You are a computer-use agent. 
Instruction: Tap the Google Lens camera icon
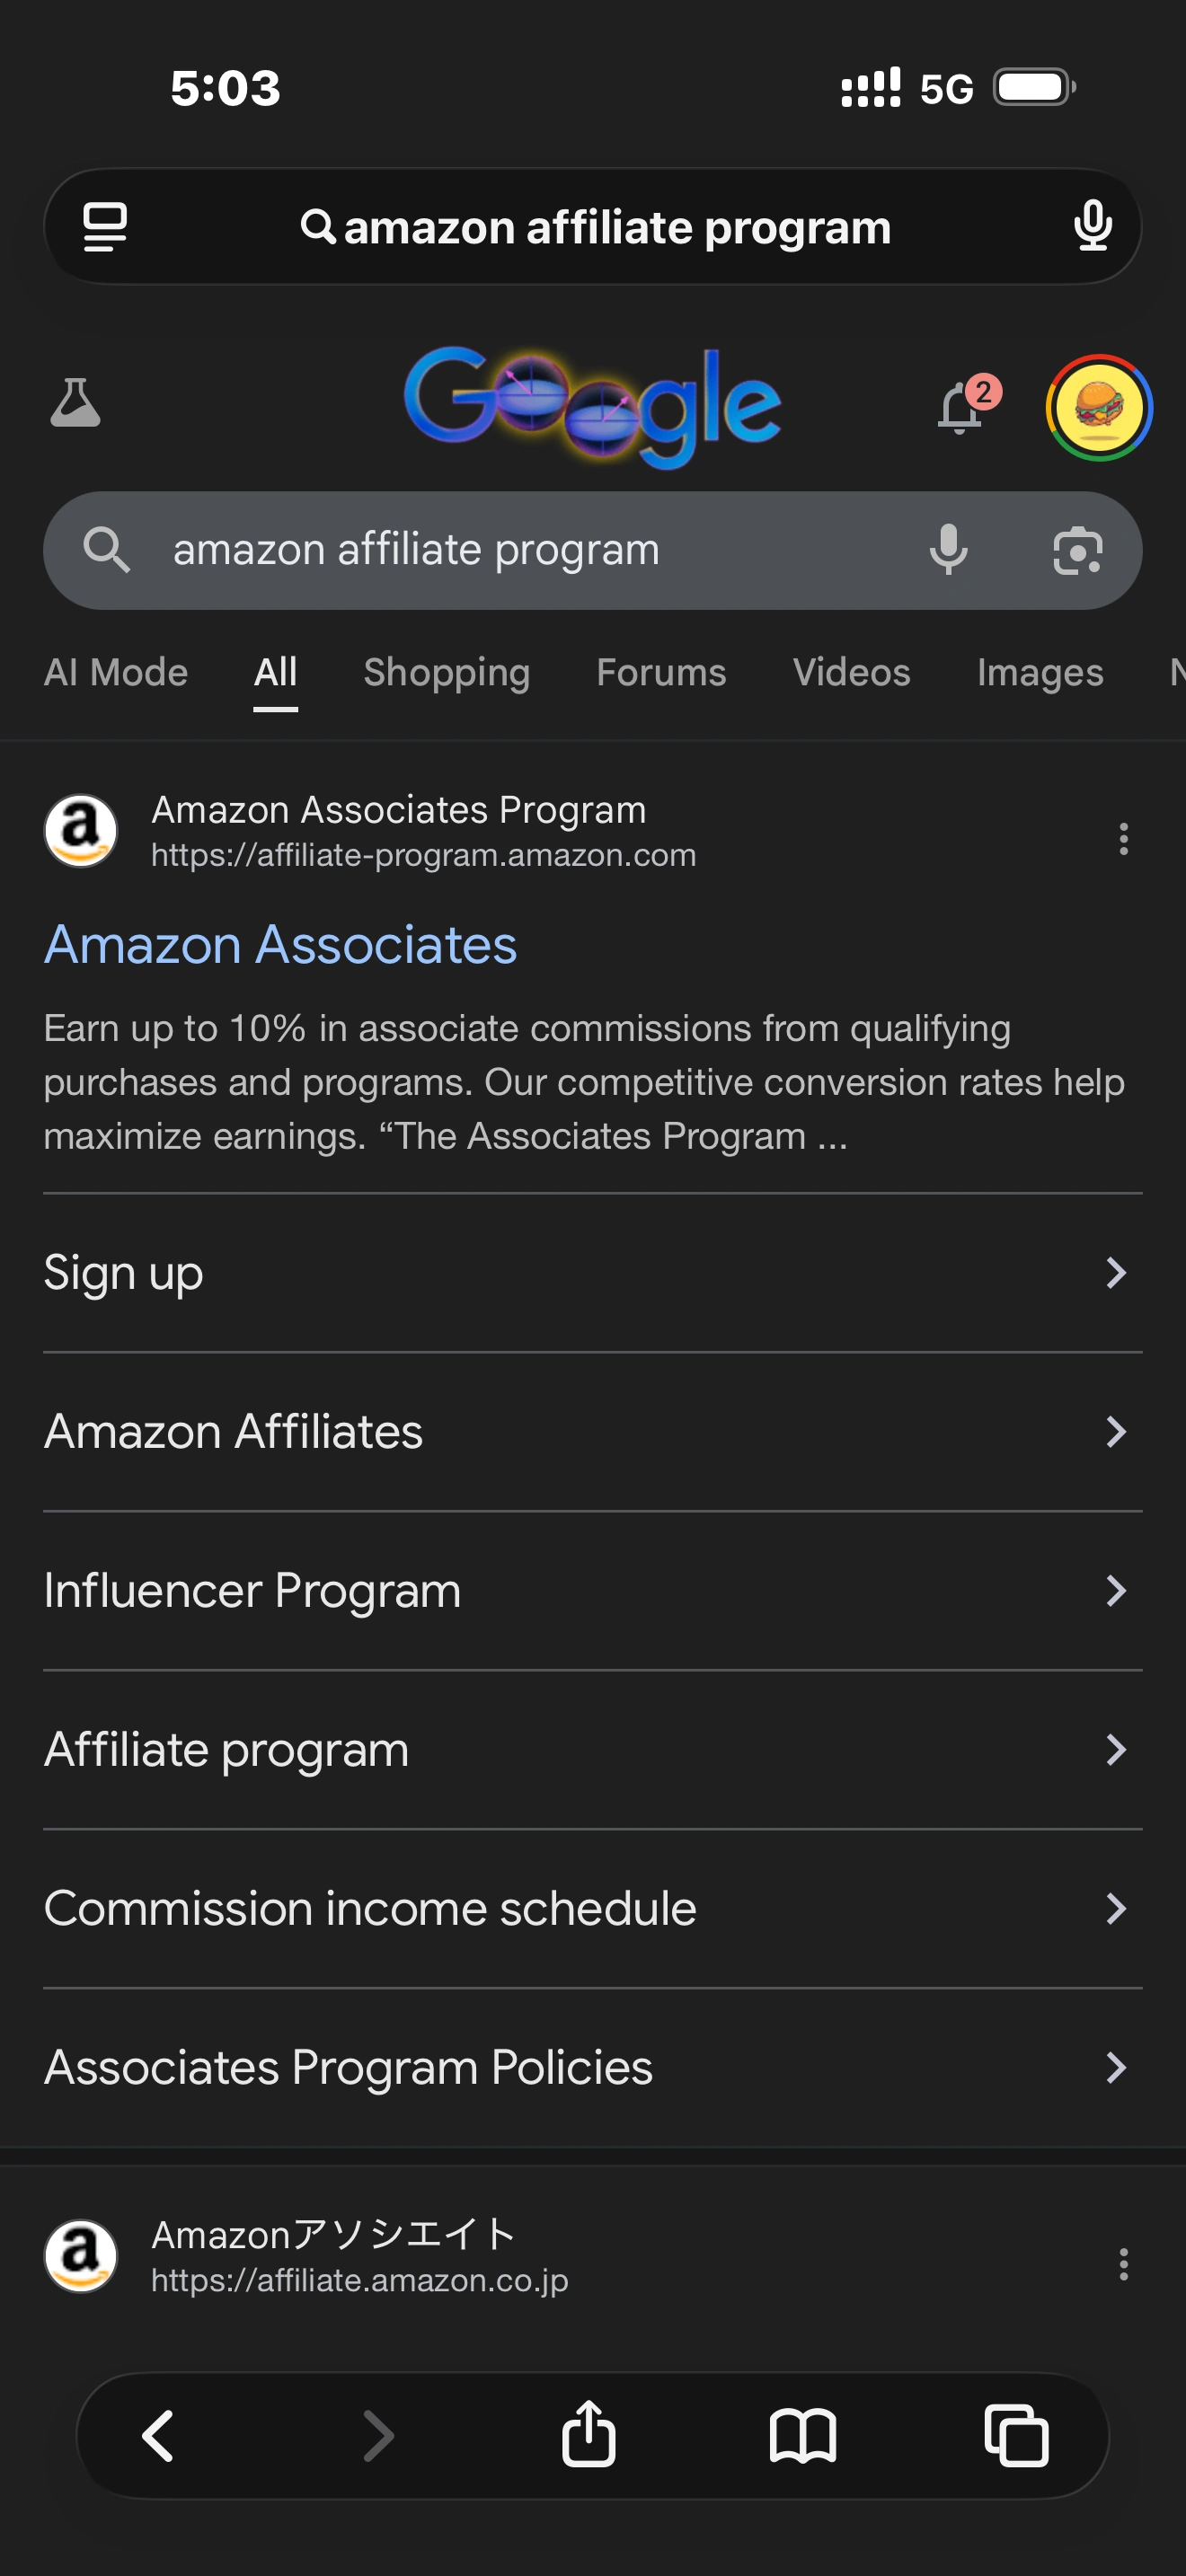coord(1077,551)
